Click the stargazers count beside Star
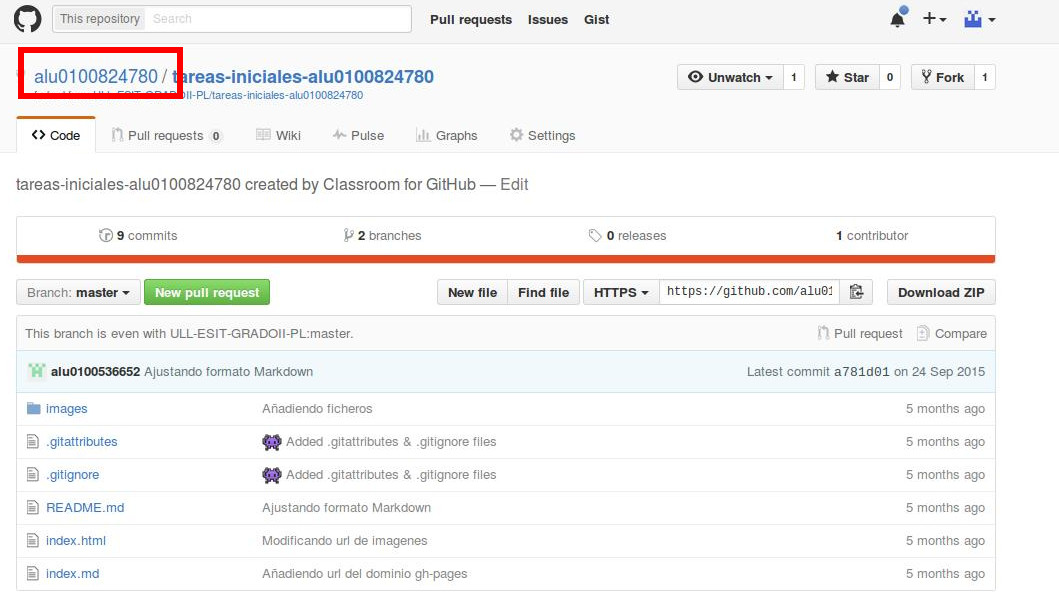This screenshot has width=1059, height=592. pos(889,77)
